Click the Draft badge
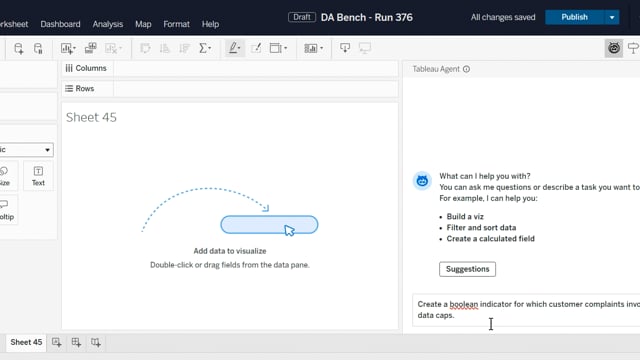Screen dimensions: 640x360 (x=302, y=17)
